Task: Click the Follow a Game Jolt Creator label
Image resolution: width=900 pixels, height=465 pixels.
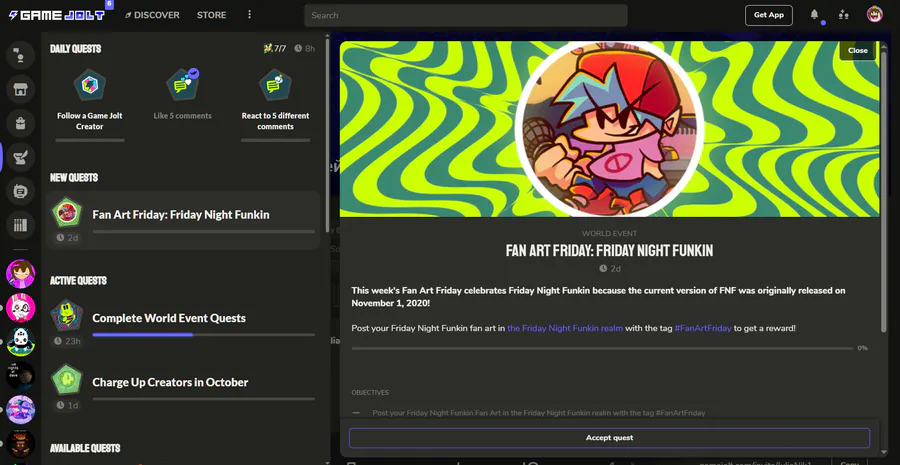Action: click(x=90, y=121)
